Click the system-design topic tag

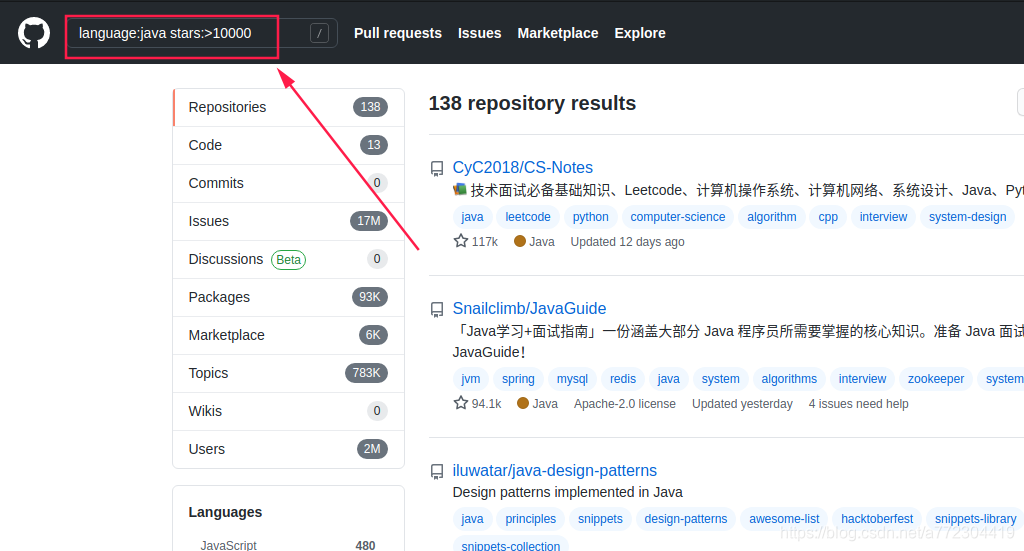tap(967, 217)
